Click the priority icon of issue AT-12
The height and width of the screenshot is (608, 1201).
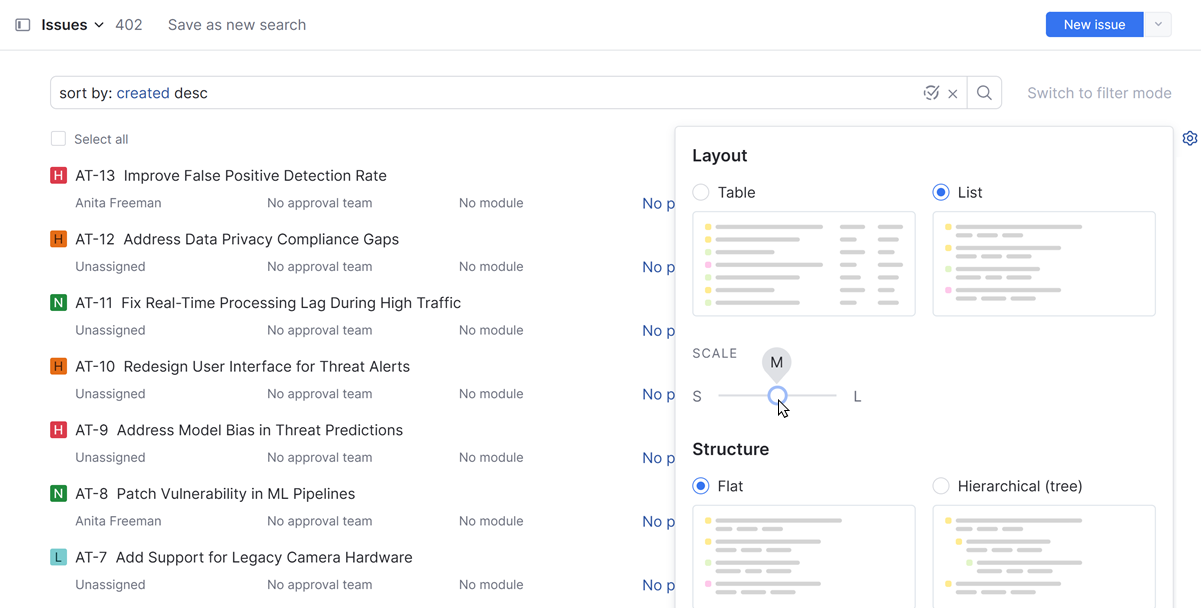click(x=58, y=240)
